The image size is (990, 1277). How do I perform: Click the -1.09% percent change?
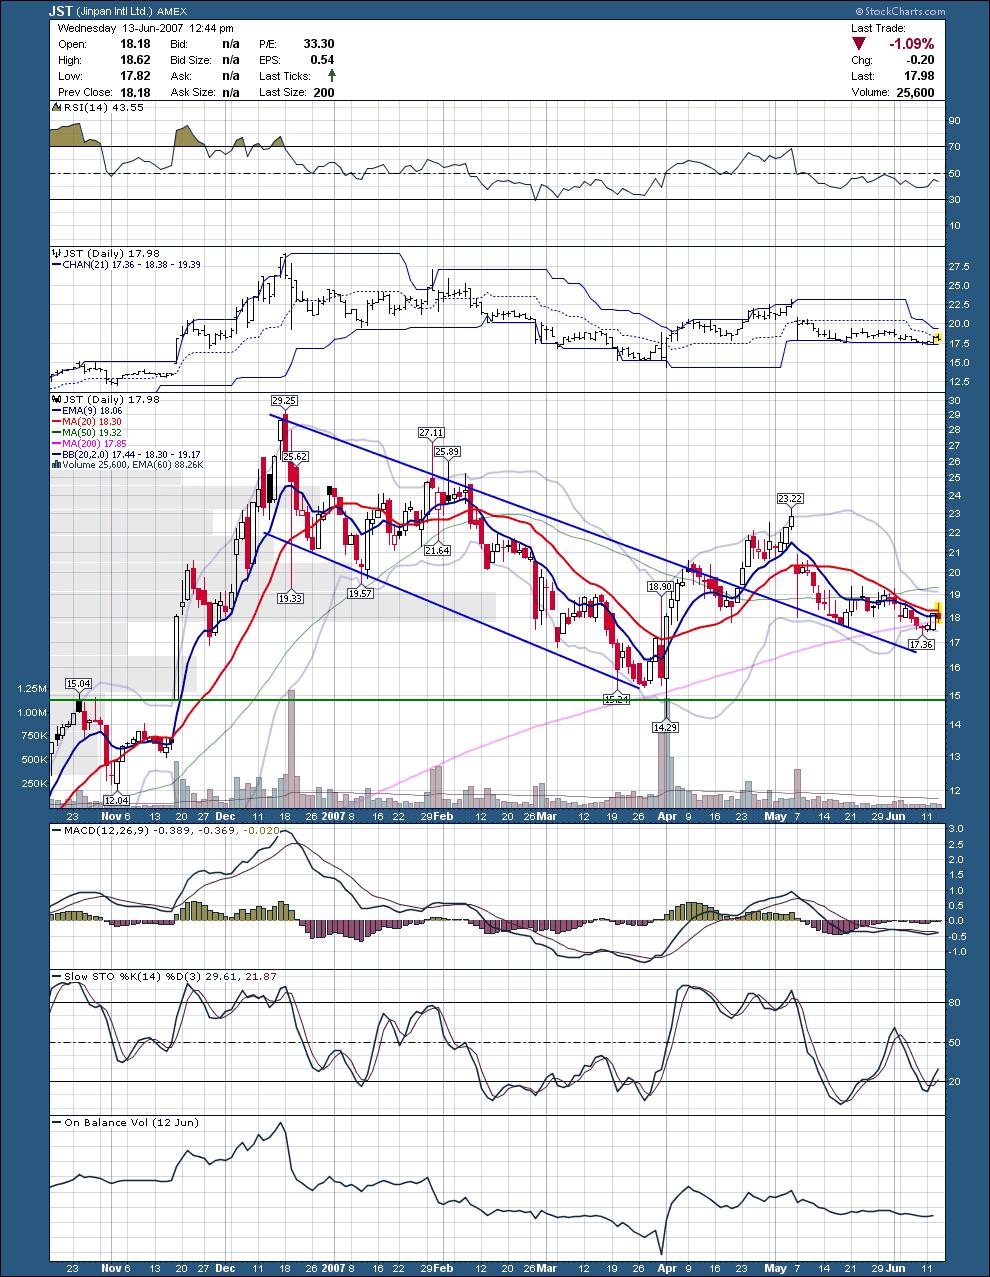(x=912, y=44)
